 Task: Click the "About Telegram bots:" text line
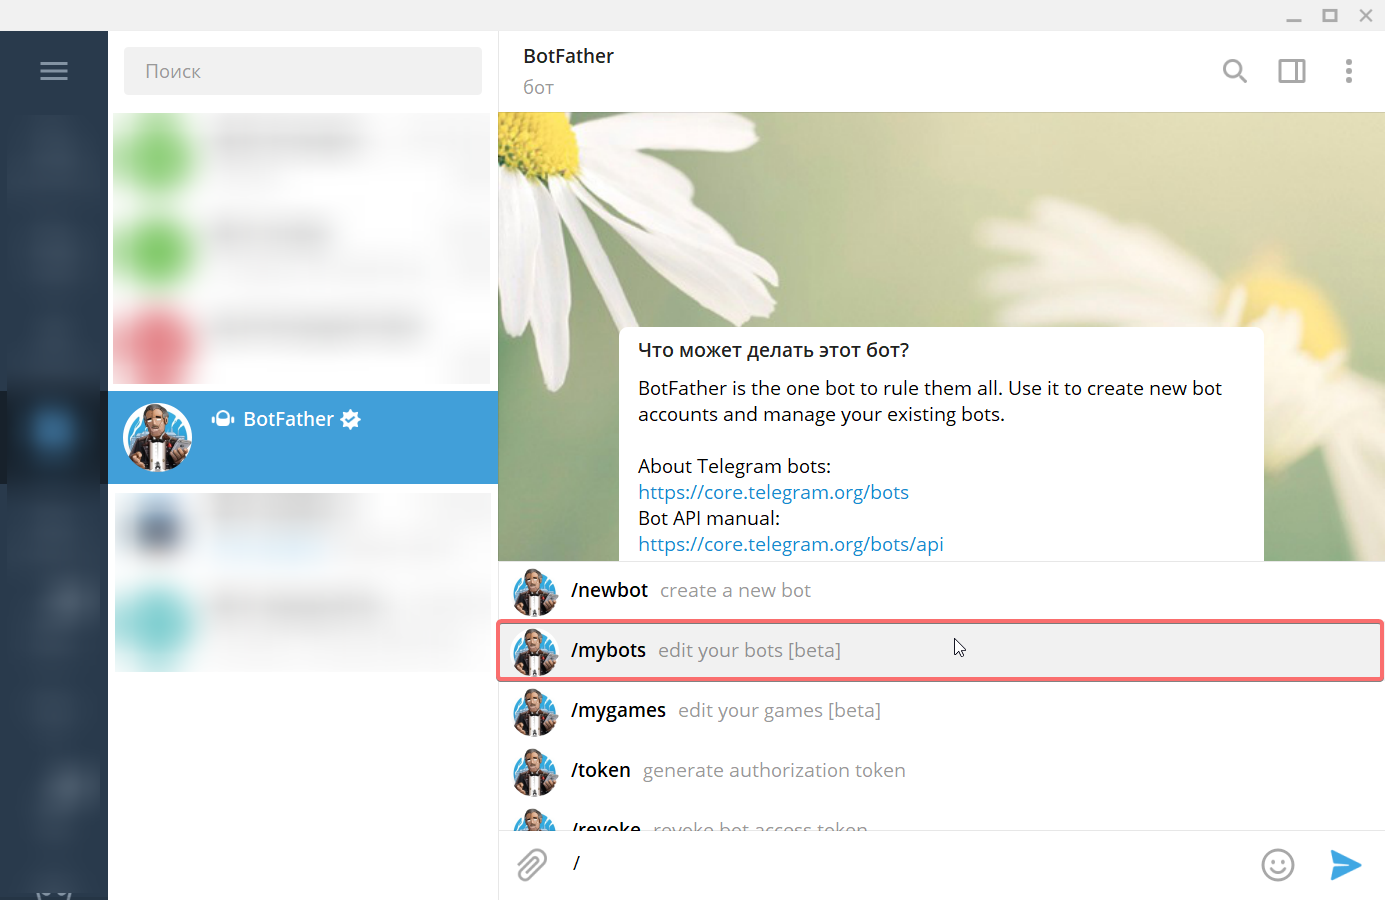pyautogui.click(x=734, y=466)
